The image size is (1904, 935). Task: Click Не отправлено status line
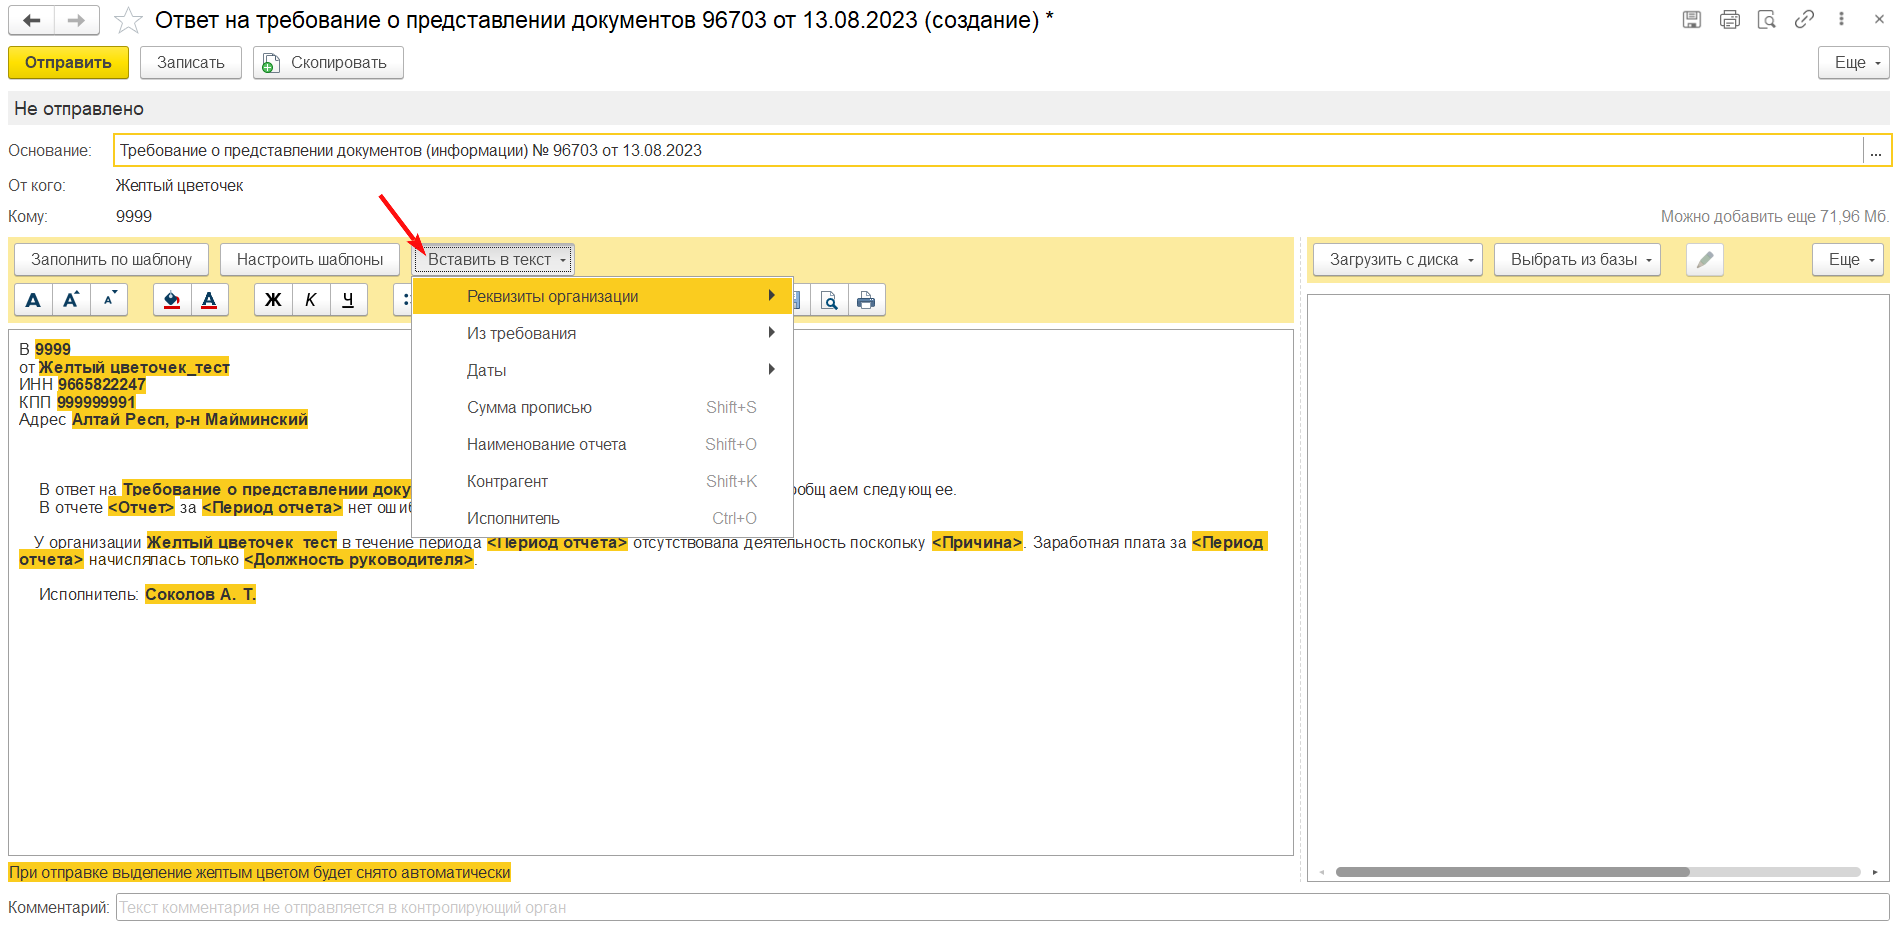(79, 109)
